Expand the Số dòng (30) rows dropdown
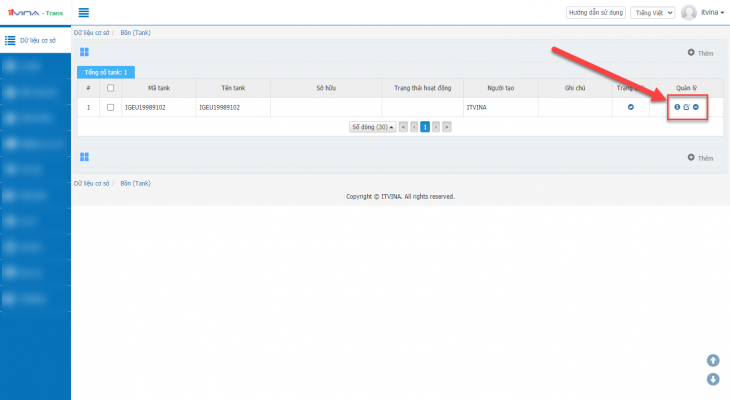Screen dimensions: 730x400 click(371, 127)
